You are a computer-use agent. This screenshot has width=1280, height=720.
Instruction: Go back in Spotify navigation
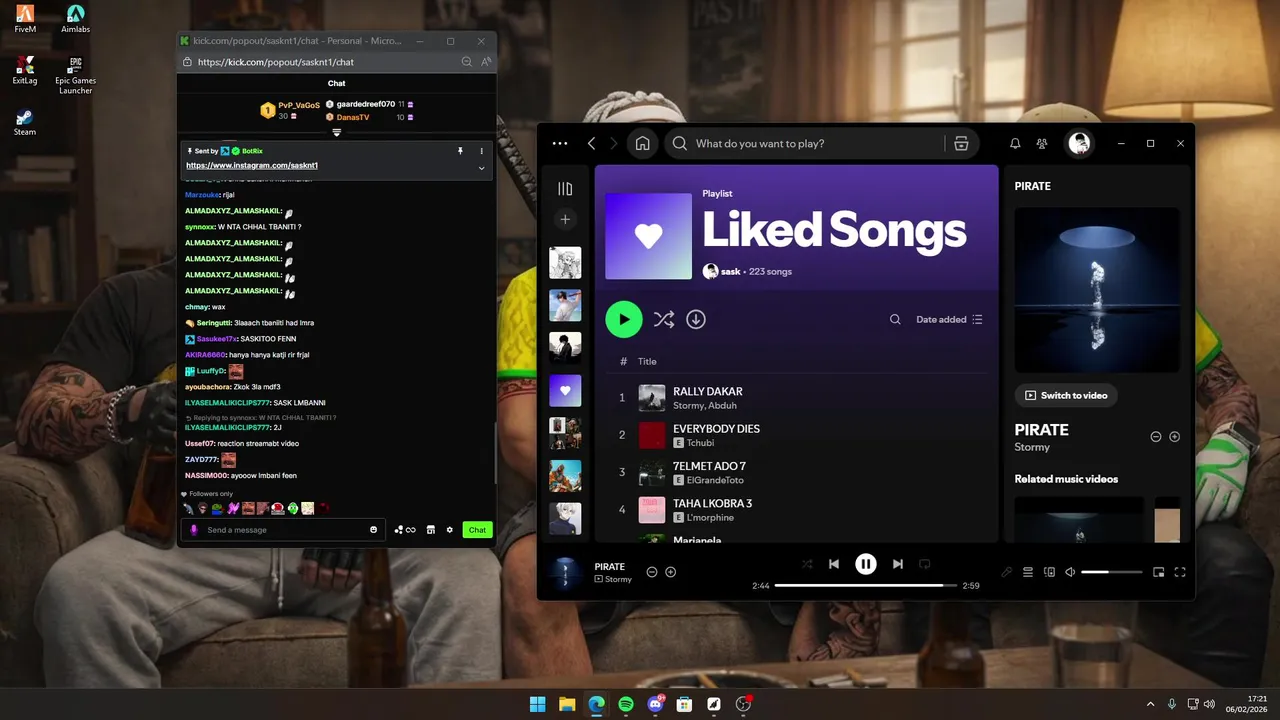coord(591,143)
